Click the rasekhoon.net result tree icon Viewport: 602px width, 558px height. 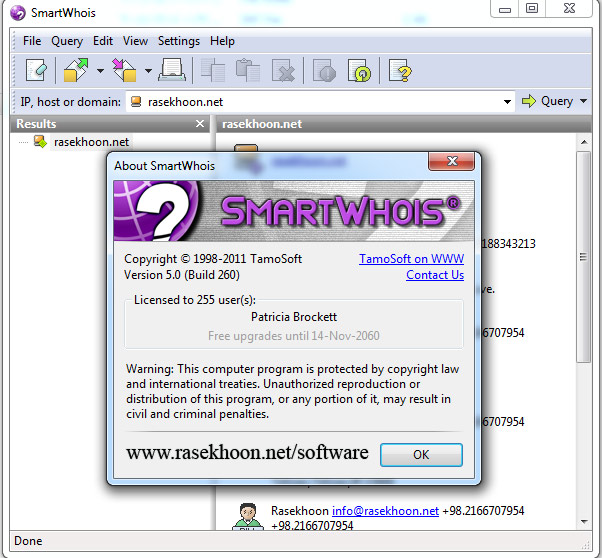pos(40,142)
